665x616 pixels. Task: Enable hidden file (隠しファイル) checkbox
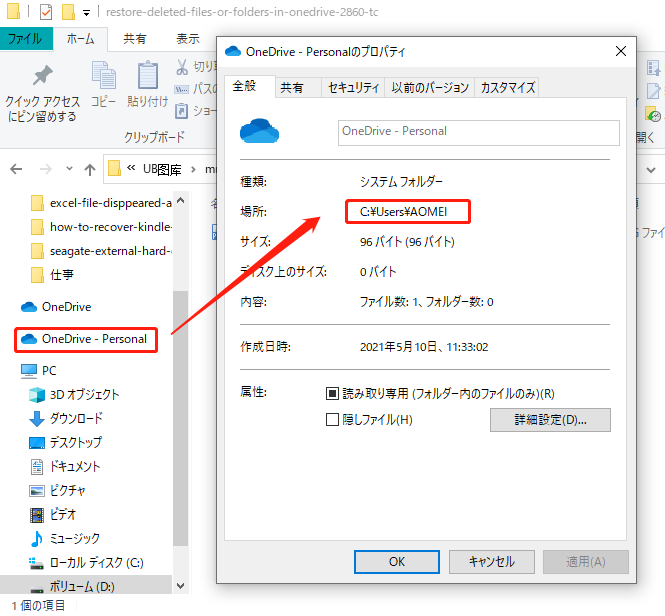tap(332, 420)
